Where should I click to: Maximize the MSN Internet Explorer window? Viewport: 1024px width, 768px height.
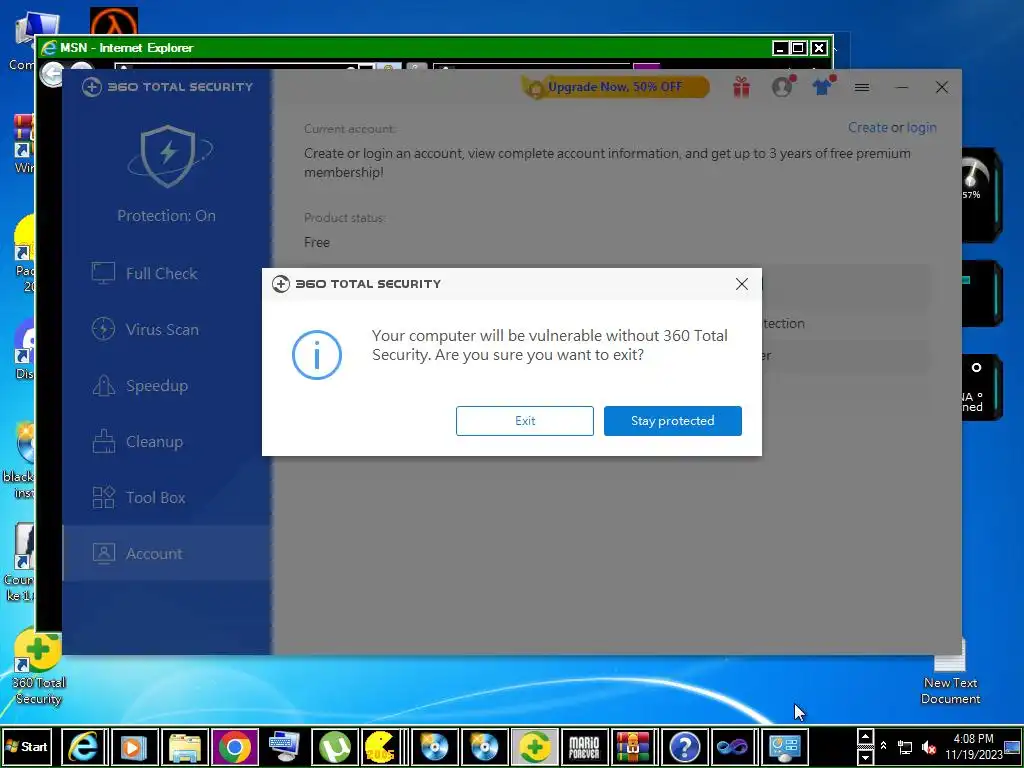[x=798, y=48]
